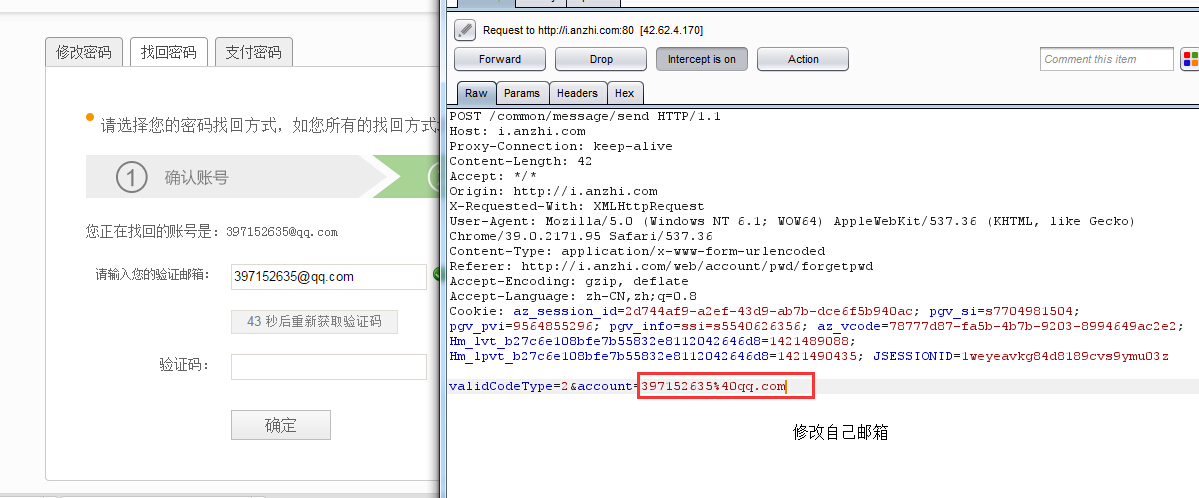The height and width of the screenshot is (498, 1199).
Task: Toggle the Intercept is on button
Action: [x=702, y=59]
